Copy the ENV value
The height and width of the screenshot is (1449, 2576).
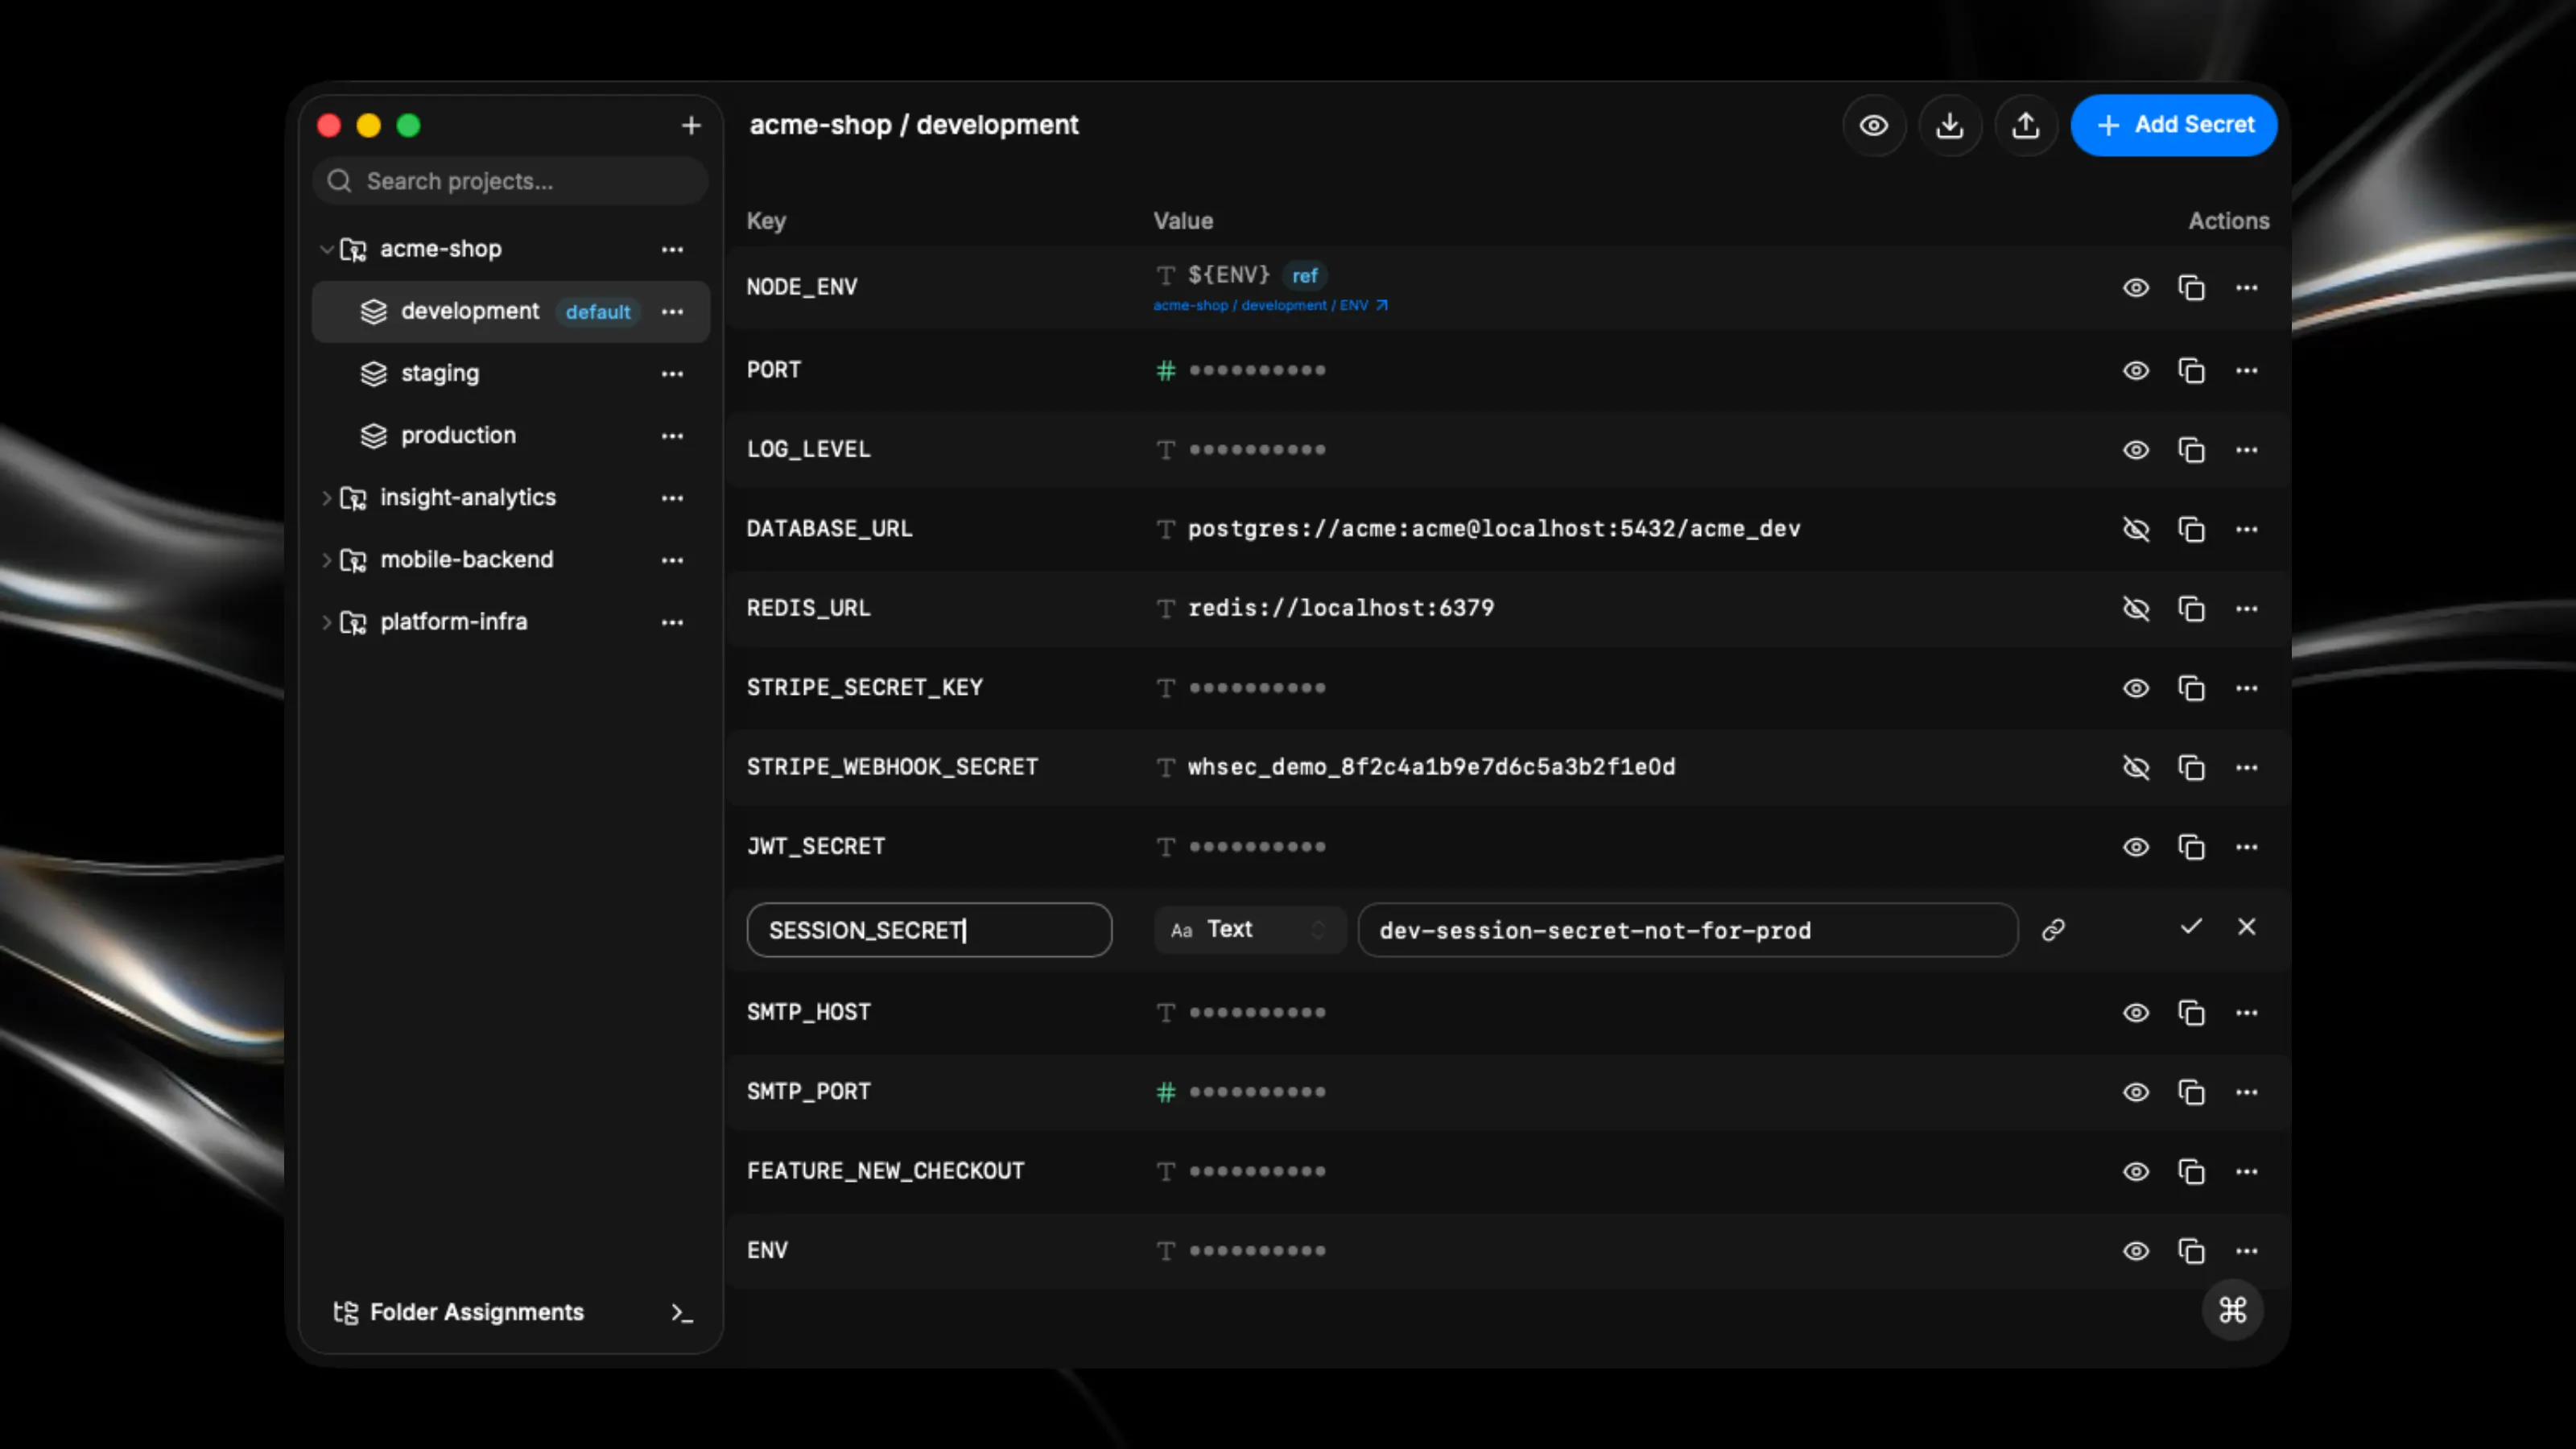(x=2191, y=1251)
